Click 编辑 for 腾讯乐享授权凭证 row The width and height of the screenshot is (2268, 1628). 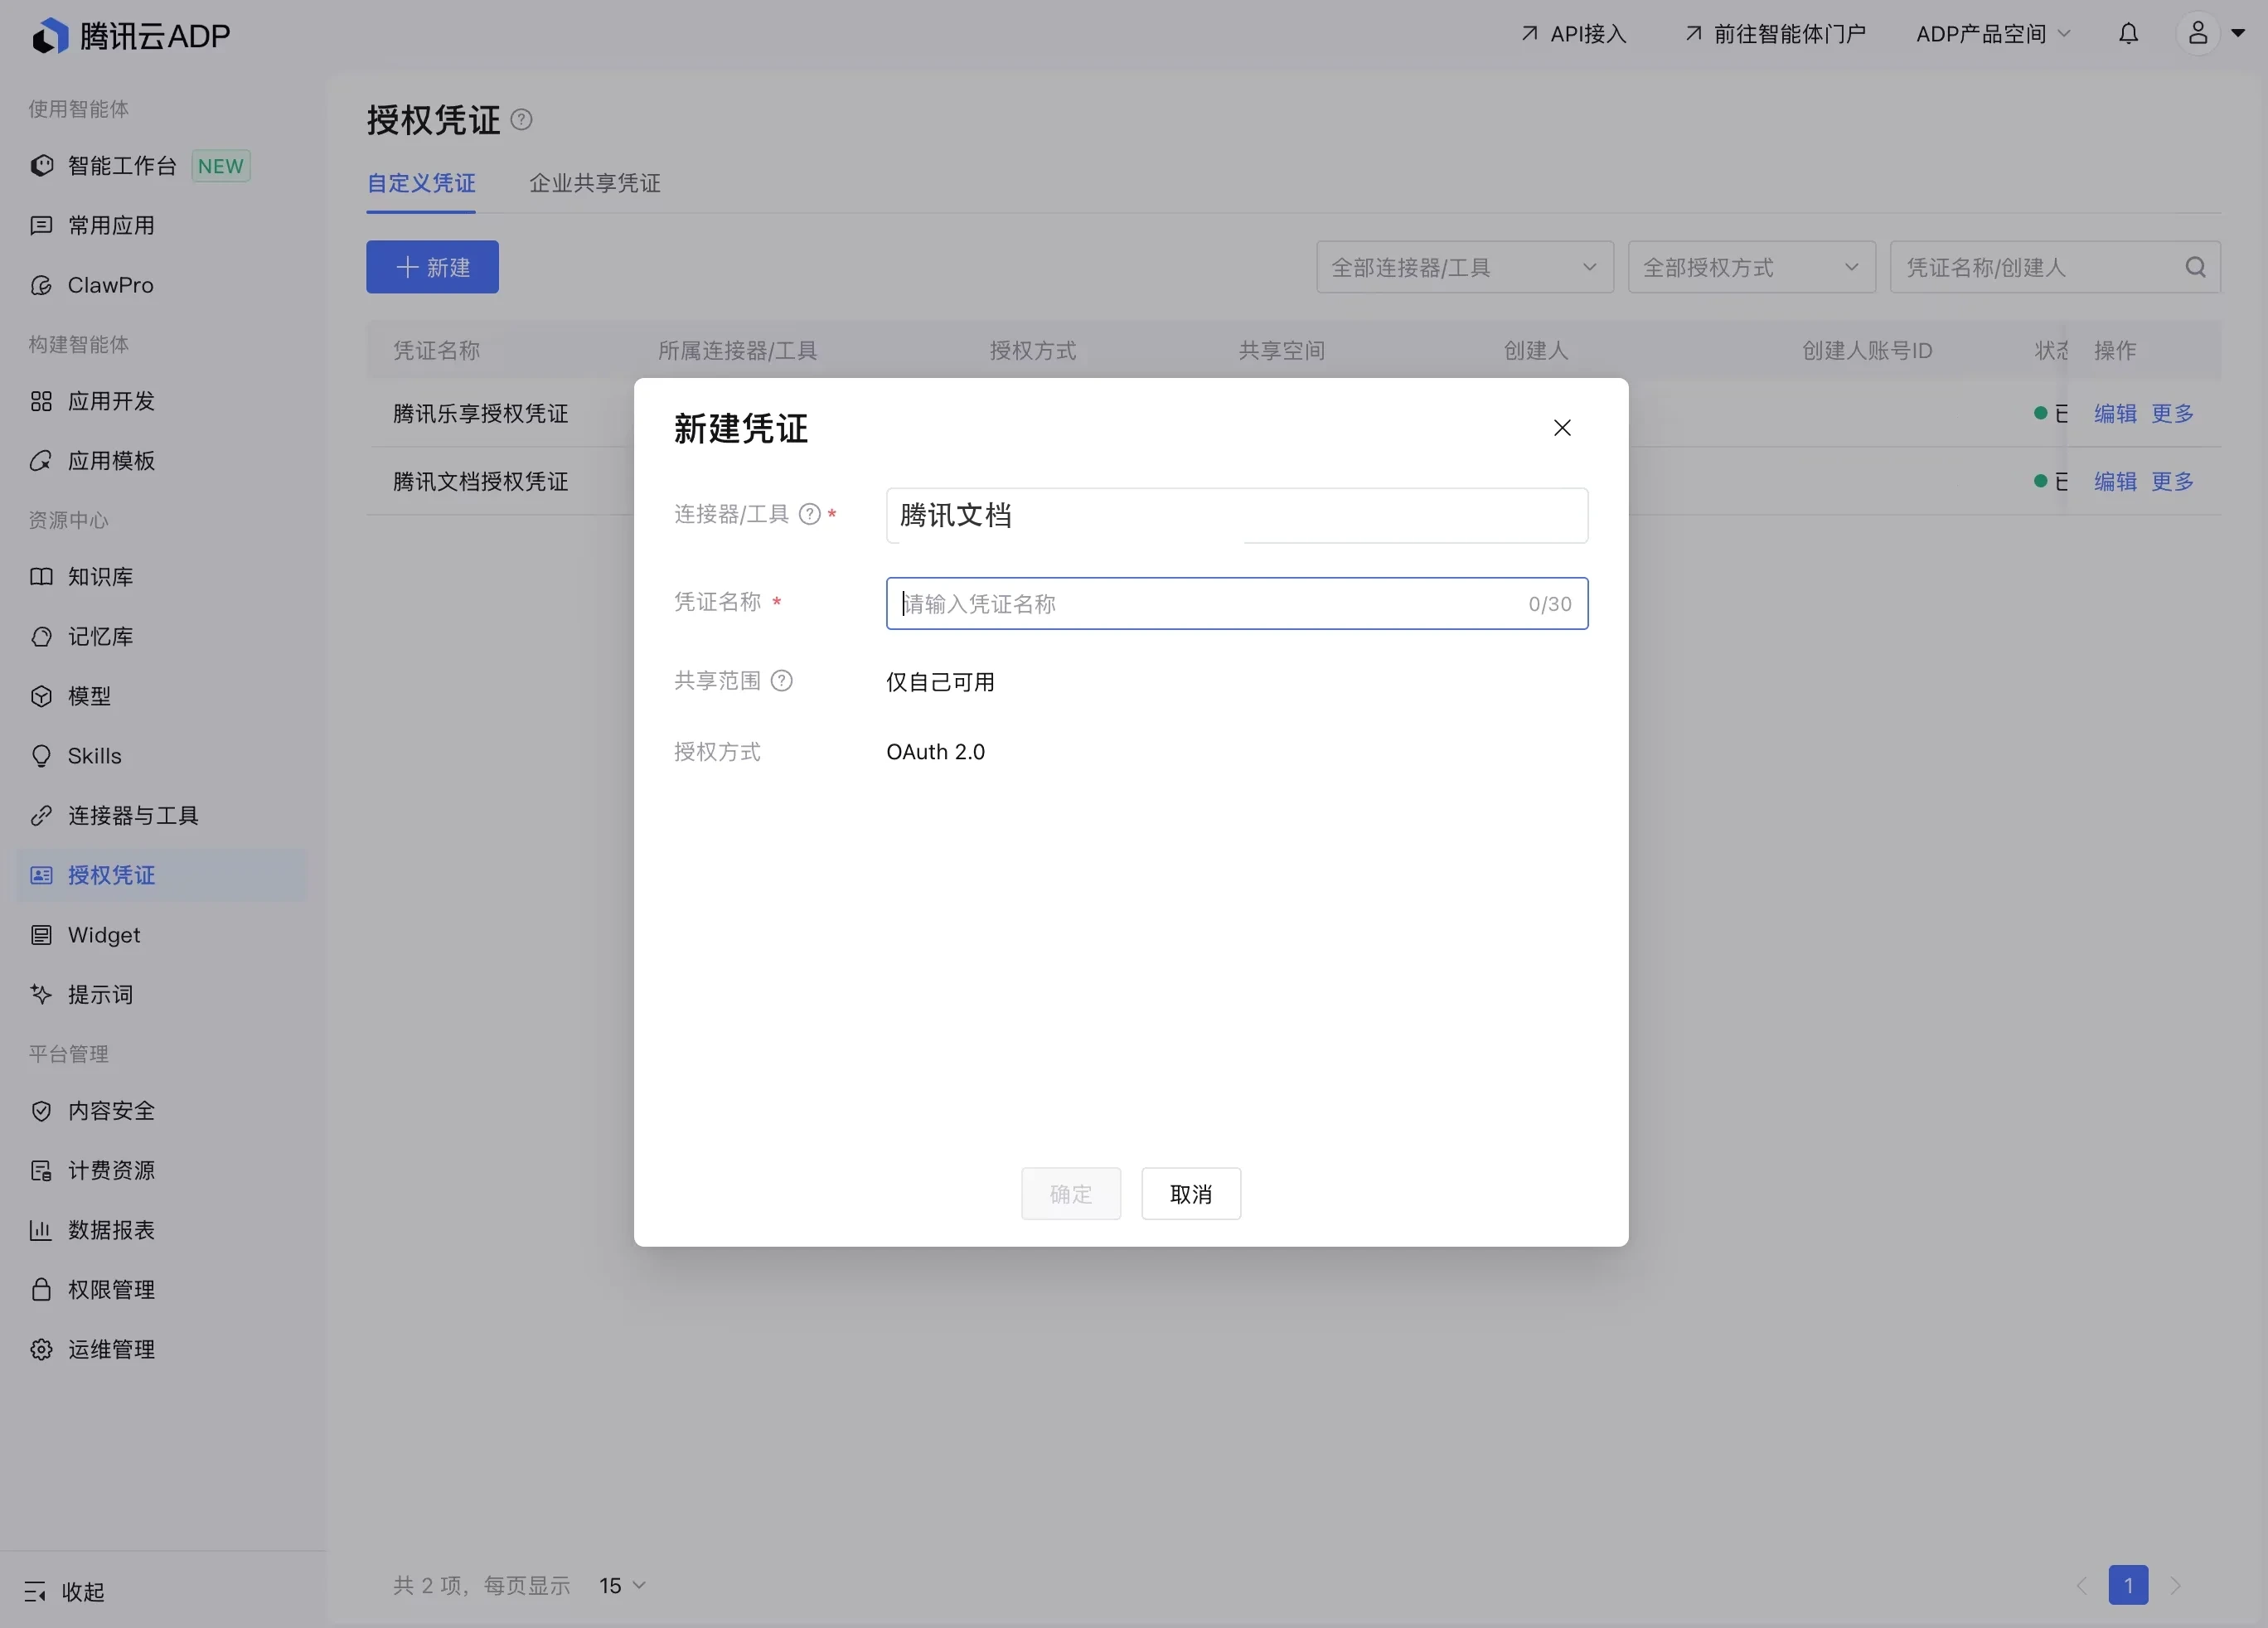tap(2115, 413)
